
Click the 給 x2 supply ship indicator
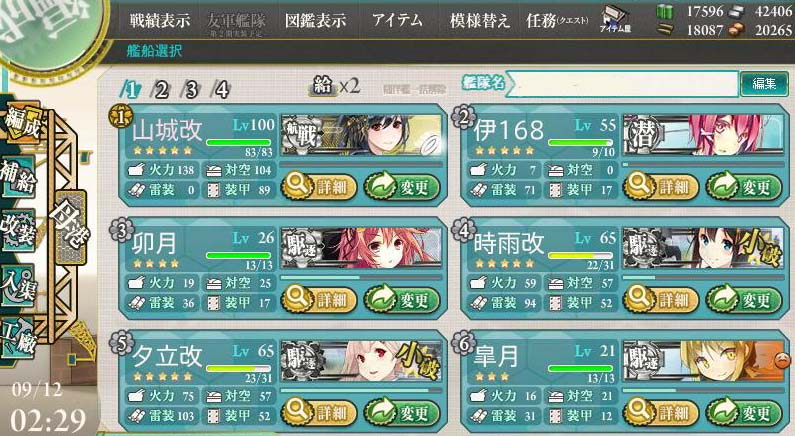335,86
